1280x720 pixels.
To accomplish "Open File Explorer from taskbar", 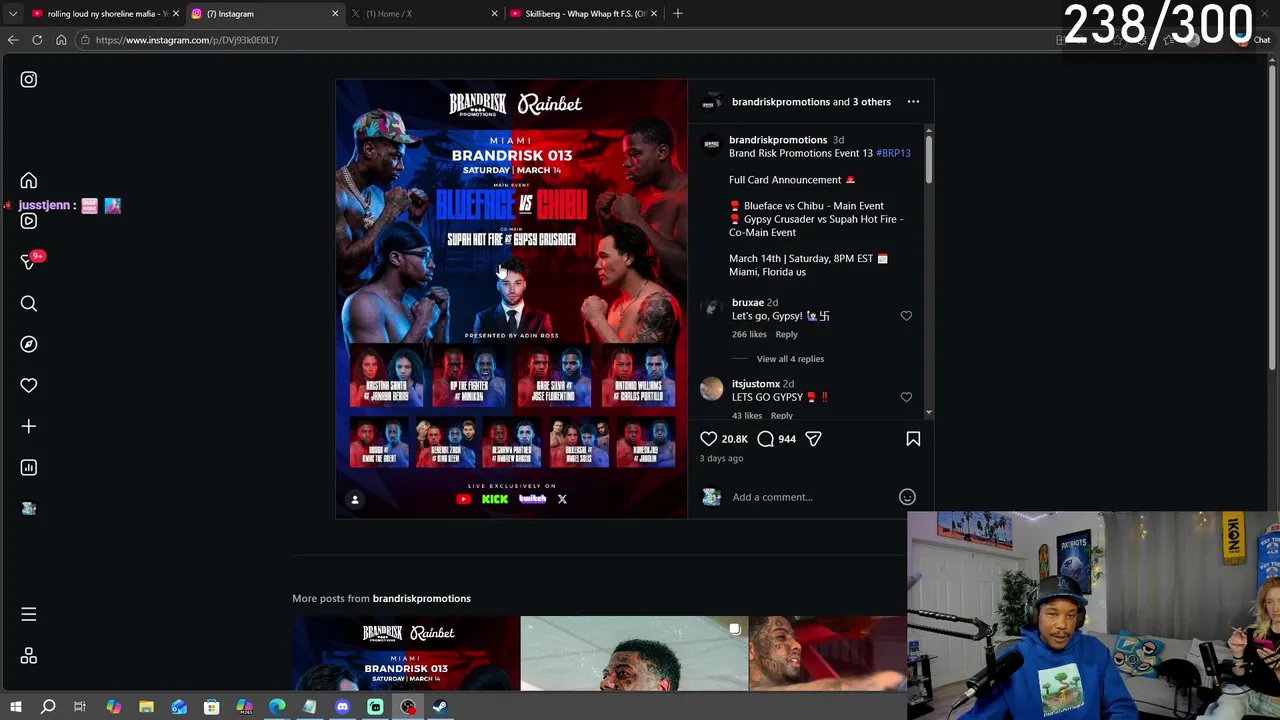I will [146, 707].
